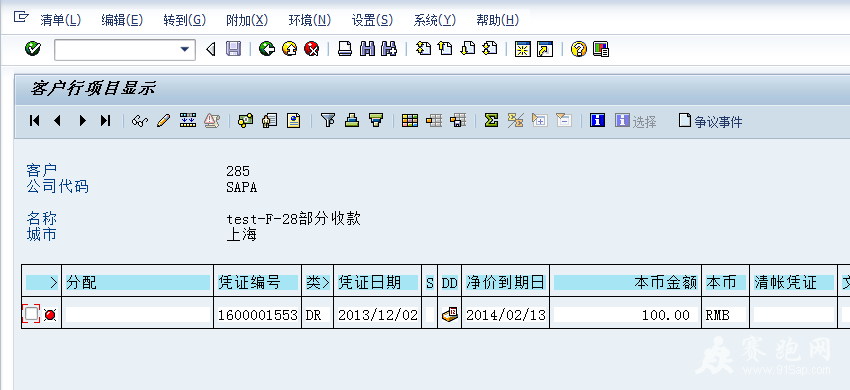
Task: Click the Sort descending icon
Action: (x=376, y=120)
